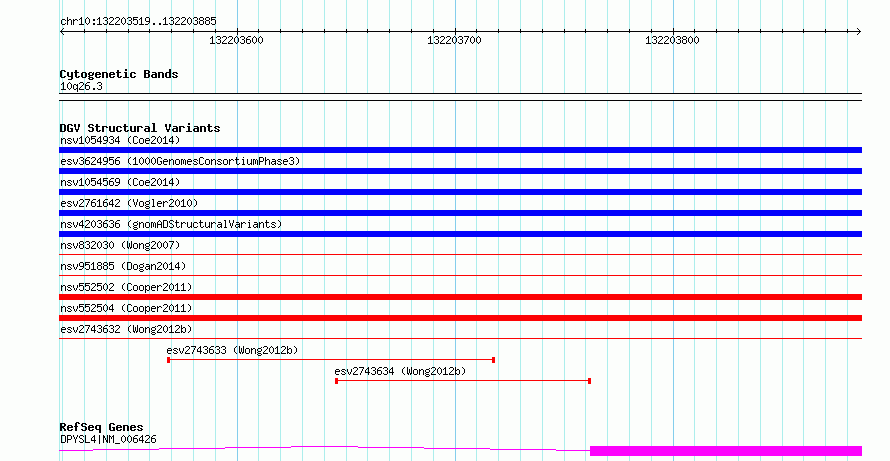Image resolution: width=890 pixels, height=461 pixels.
Task: Click variant label esv2743632 (Wong2012b)
Action: [x=126, y=329]
